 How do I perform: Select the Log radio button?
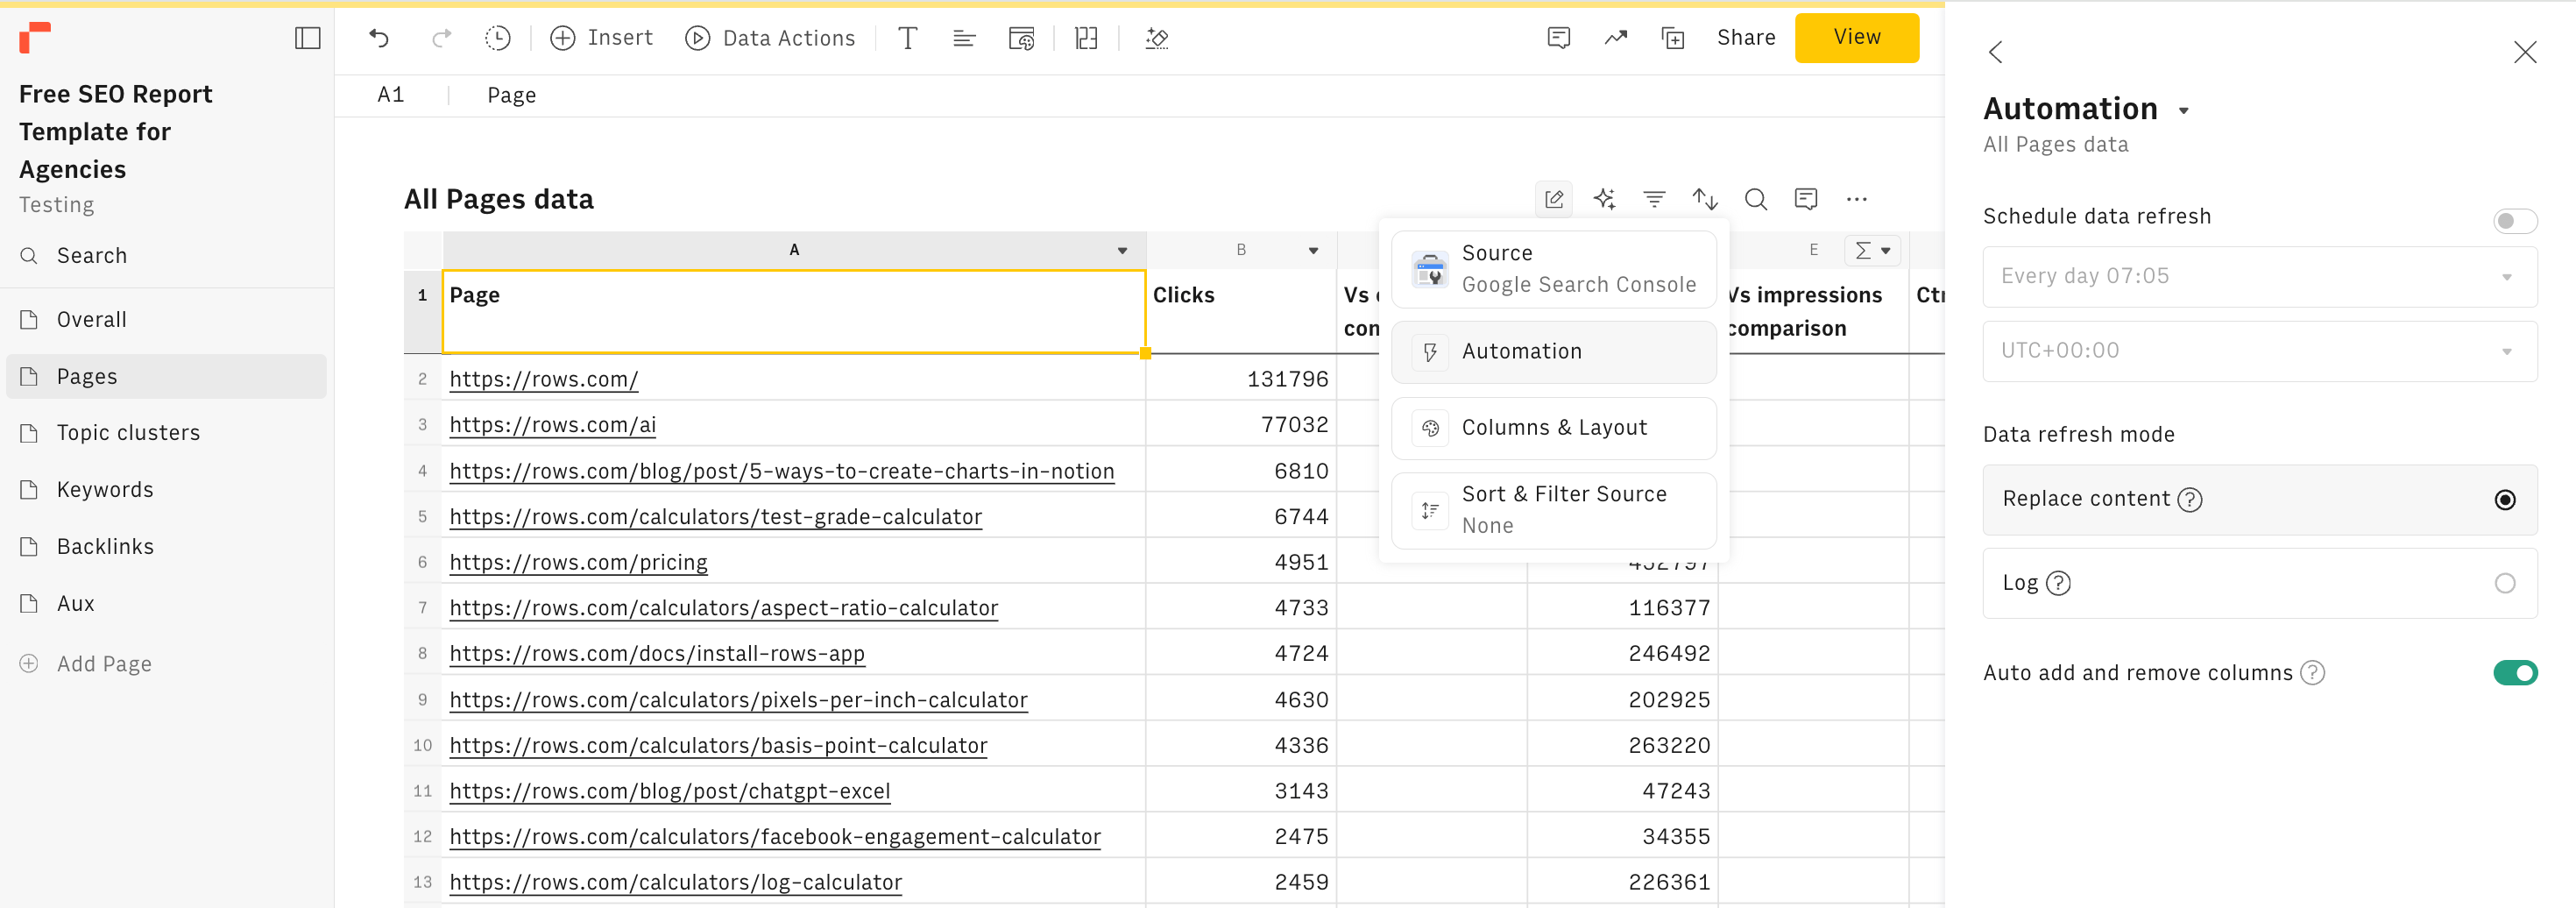coord(2504,583)
